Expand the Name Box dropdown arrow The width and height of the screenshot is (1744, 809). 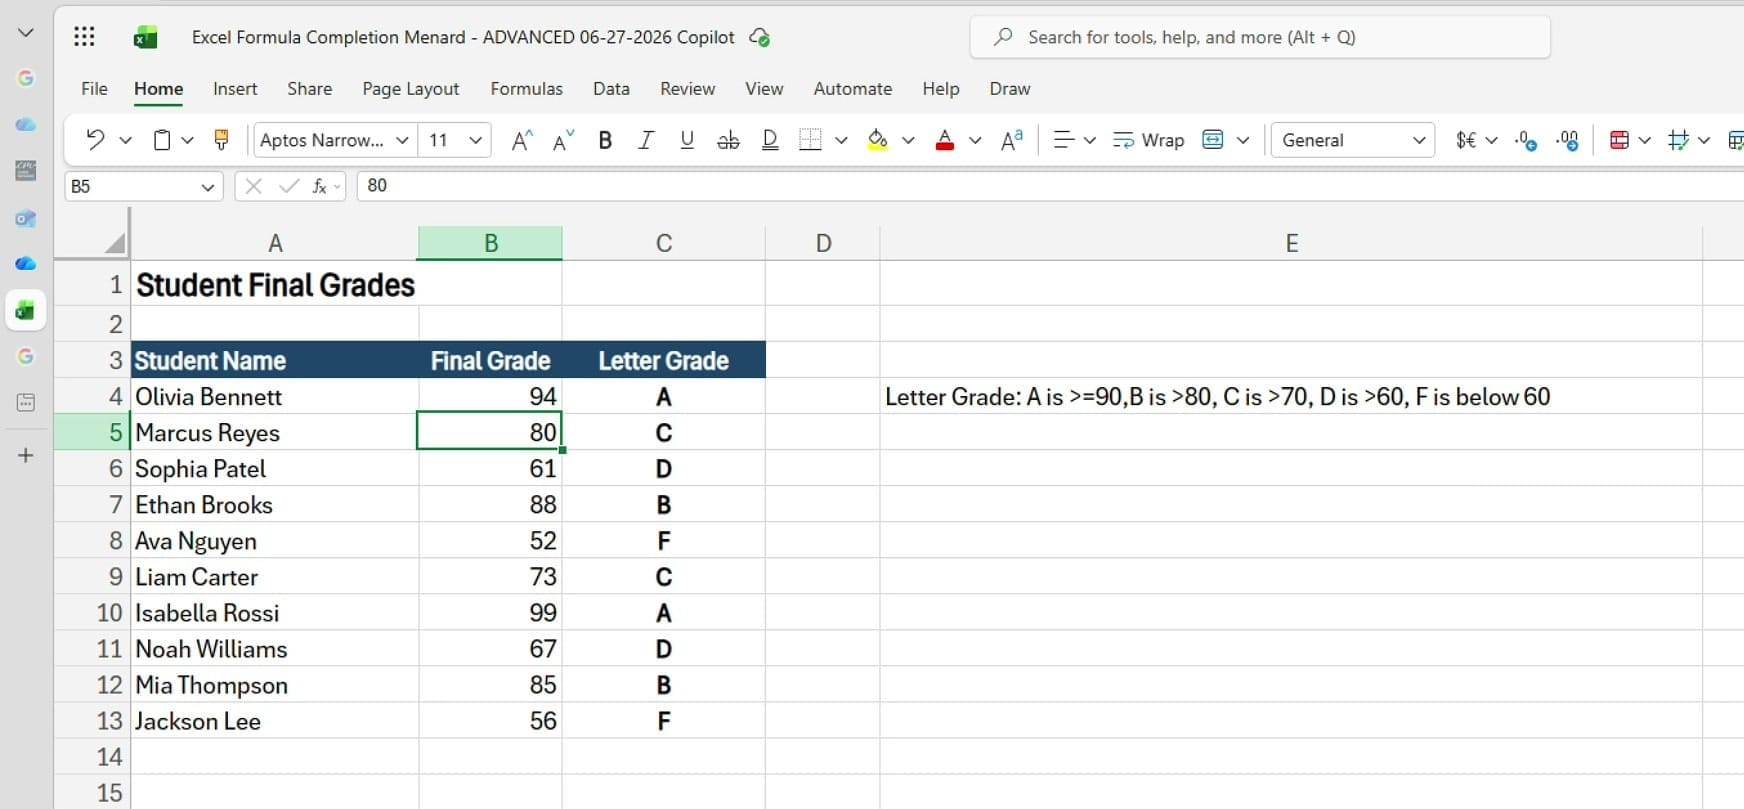click(x=208, y=187)
